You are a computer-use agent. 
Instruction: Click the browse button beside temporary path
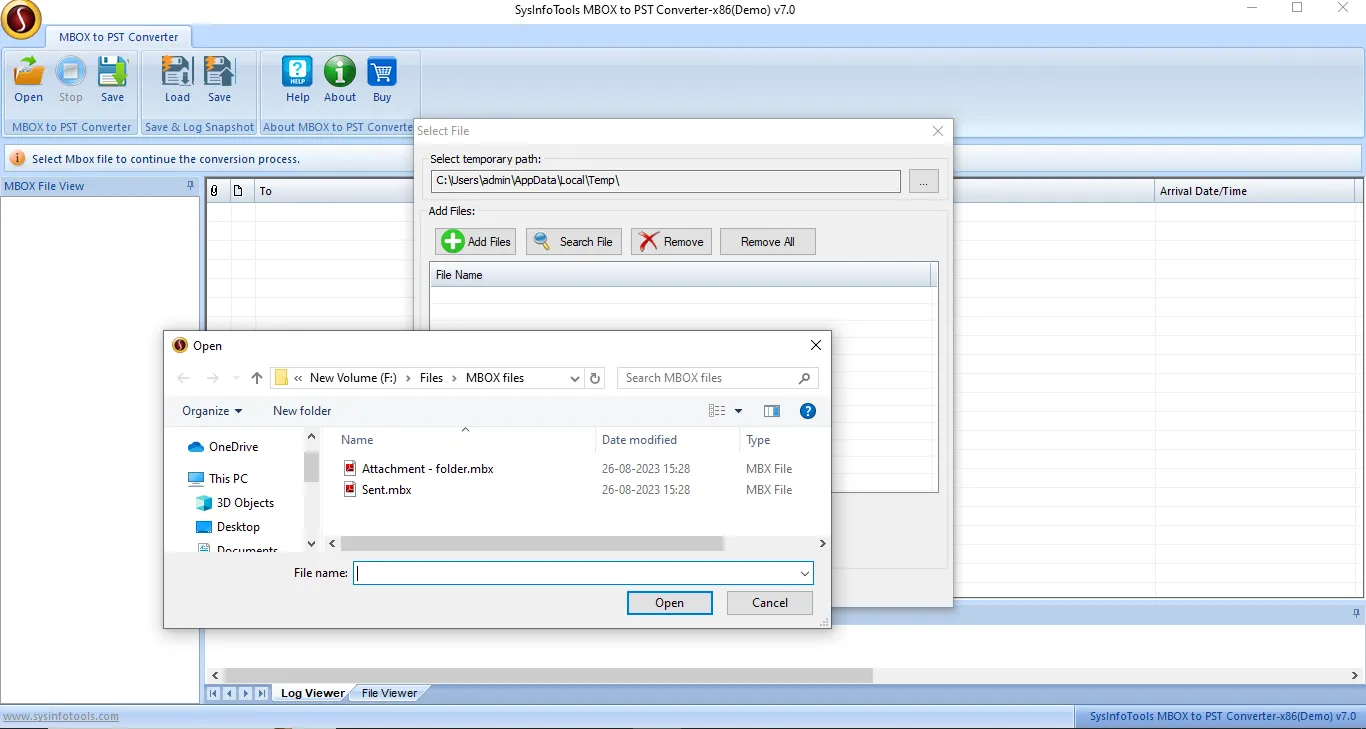924,181
